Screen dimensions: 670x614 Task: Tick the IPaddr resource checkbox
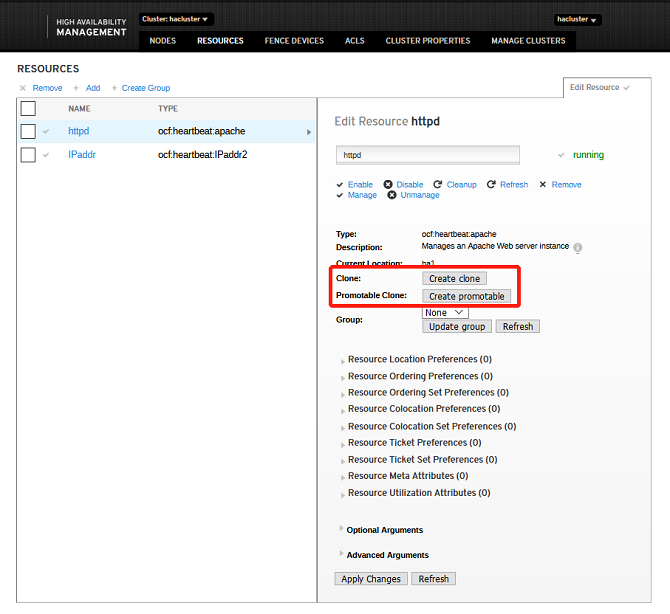coord(28,155)
